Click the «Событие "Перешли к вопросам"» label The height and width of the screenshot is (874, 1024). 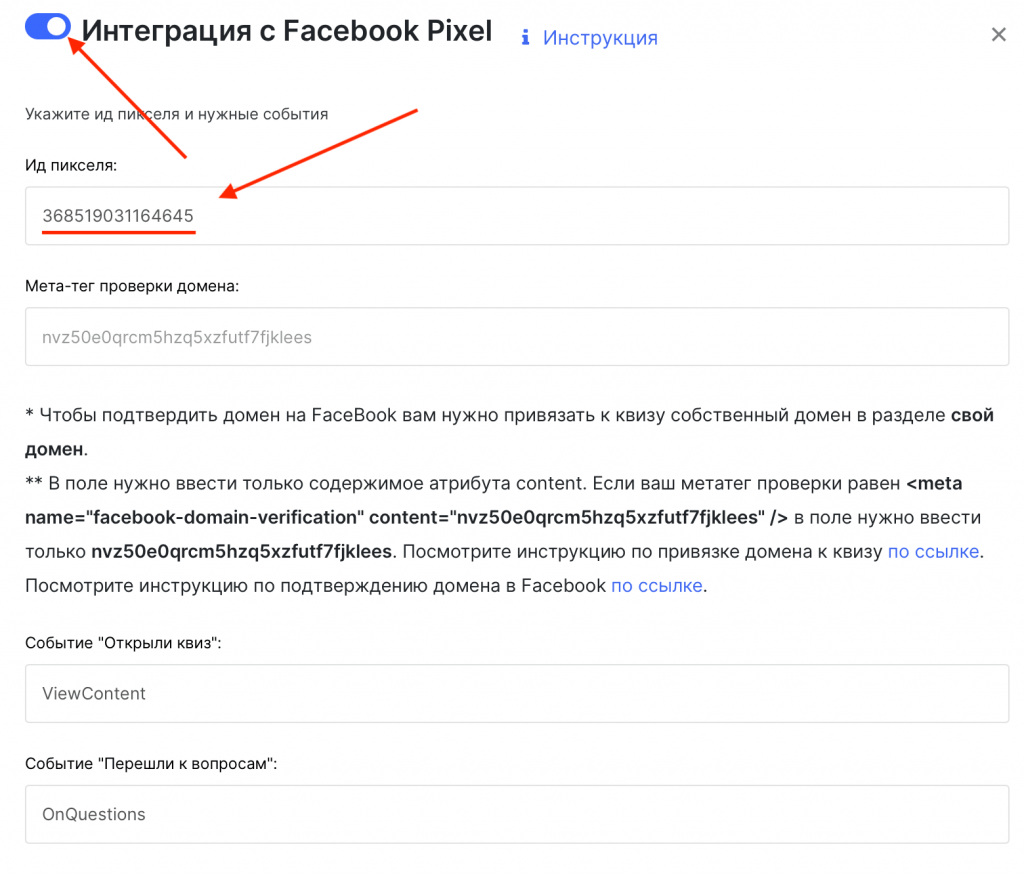(x=150, y=764)
